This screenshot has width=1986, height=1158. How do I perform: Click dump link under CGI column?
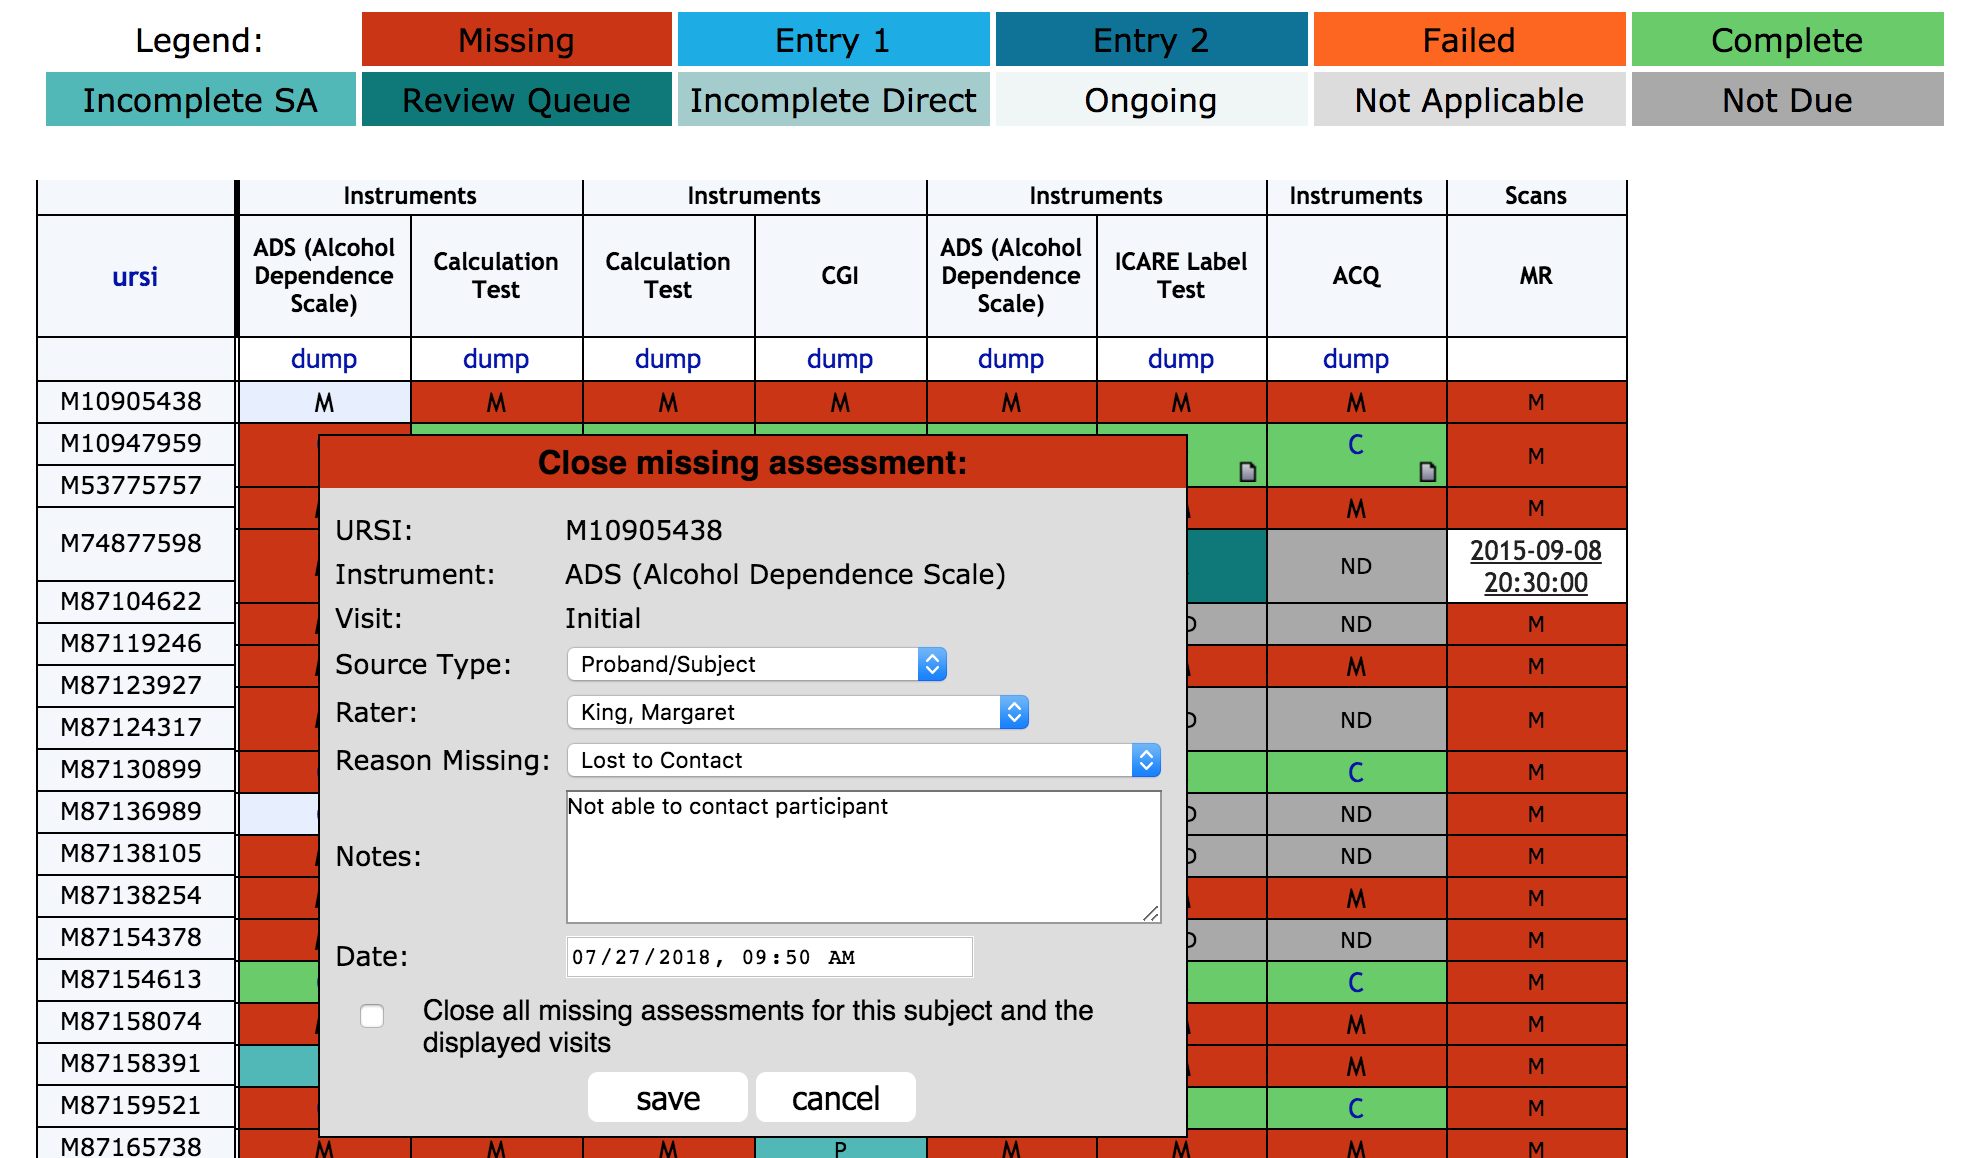point(840,359)
